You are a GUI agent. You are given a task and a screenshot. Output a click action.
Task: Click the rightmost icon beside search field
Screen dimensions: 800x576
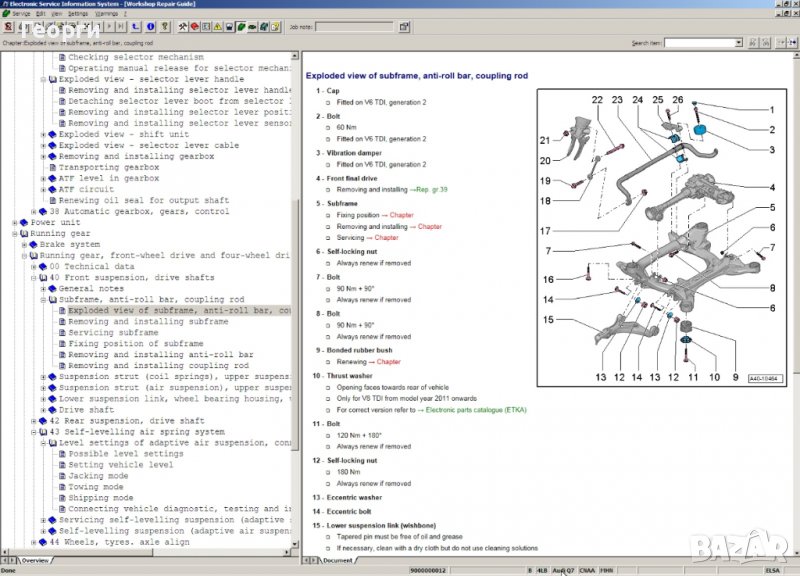coord(791,43)
